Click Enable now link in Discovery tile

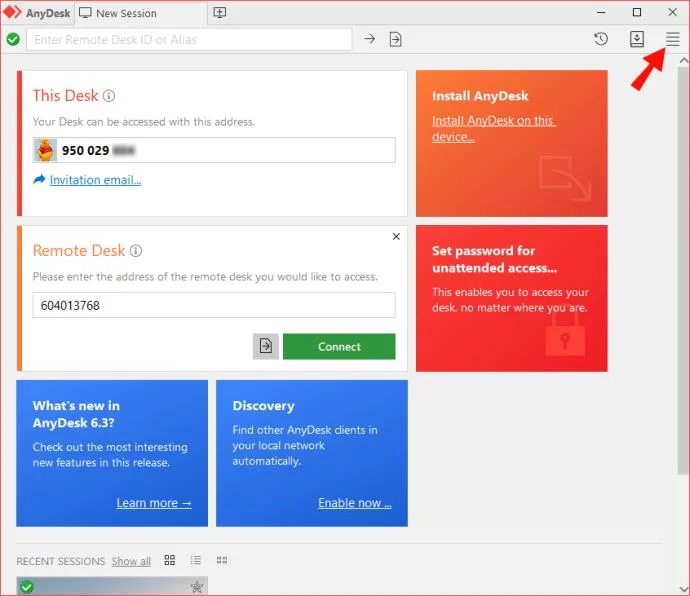(x=355, y=503)
